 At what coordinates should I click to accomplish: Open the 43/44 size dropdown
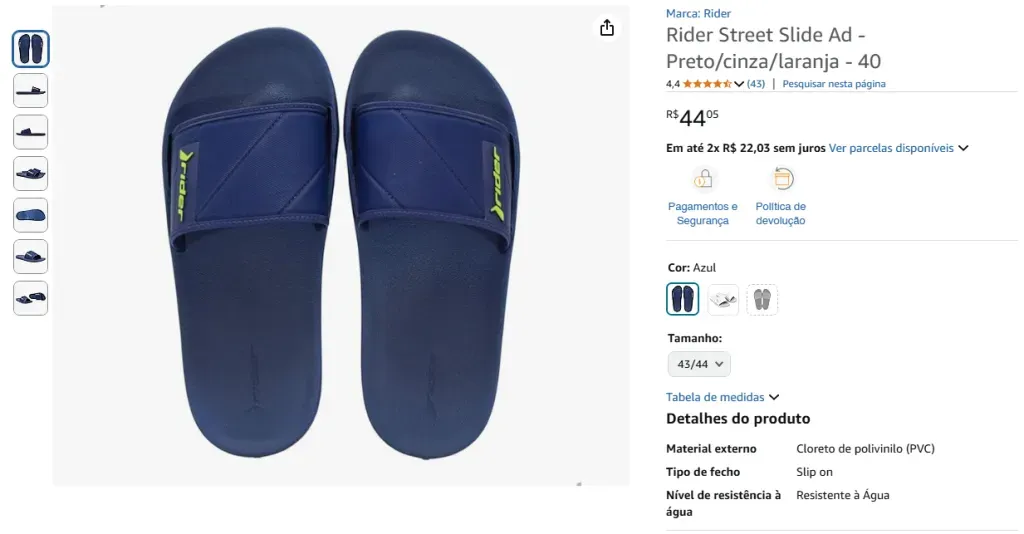pos(699,364)
